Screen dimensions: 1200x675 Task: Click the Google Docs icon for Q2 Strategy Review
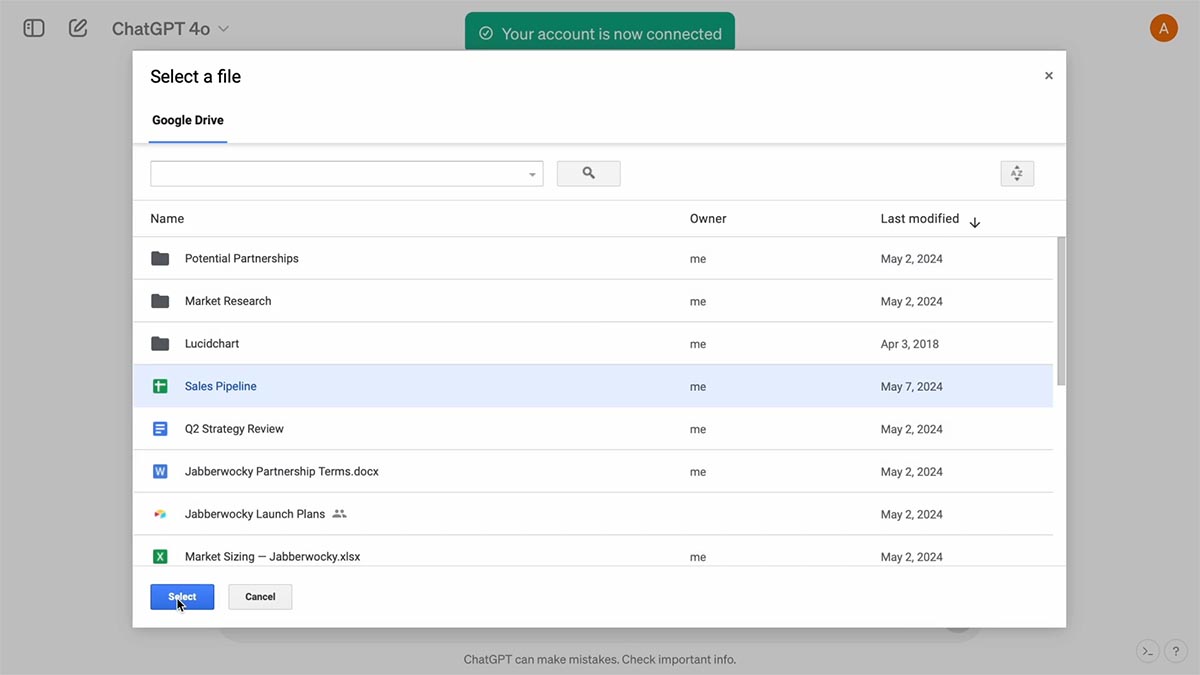160,429
